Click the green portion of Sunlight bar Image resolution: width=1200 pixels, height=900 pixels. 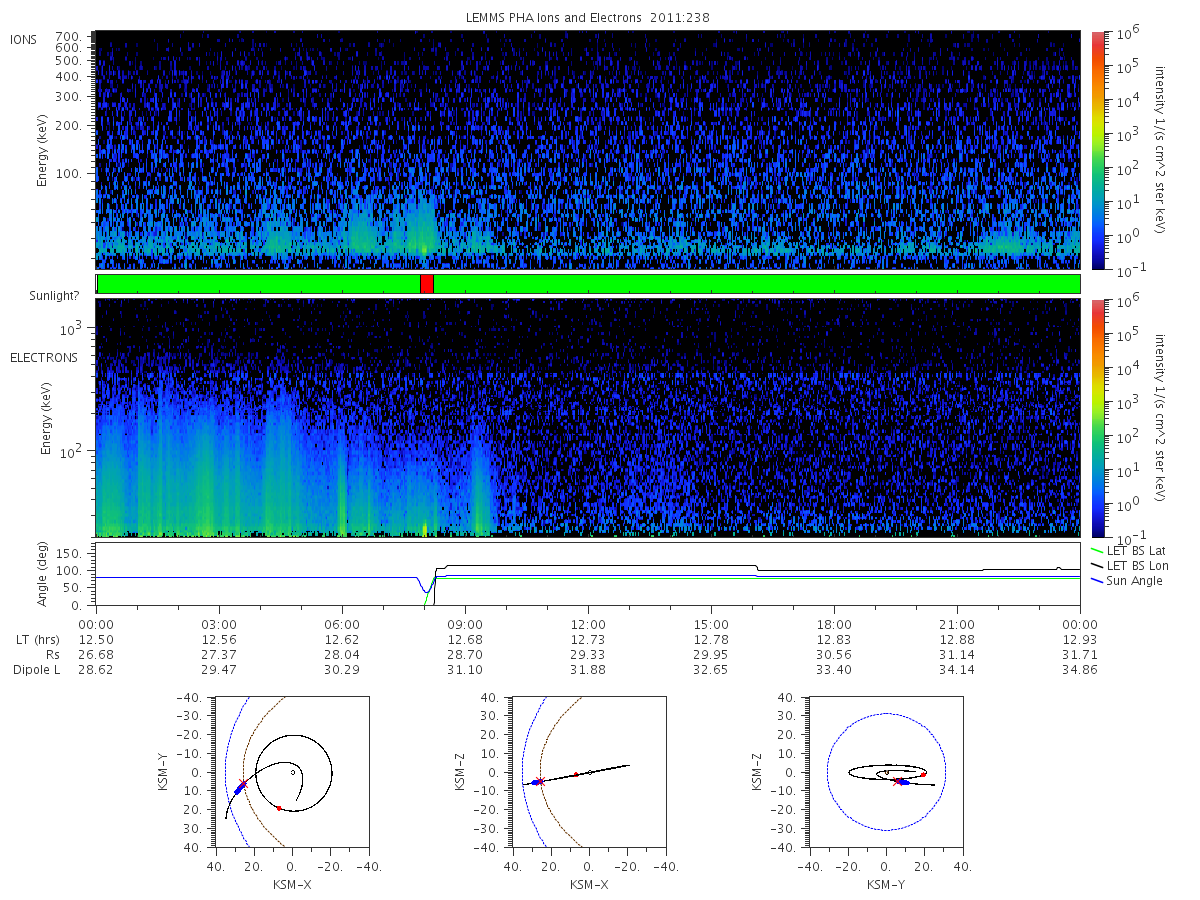point(757,284)
